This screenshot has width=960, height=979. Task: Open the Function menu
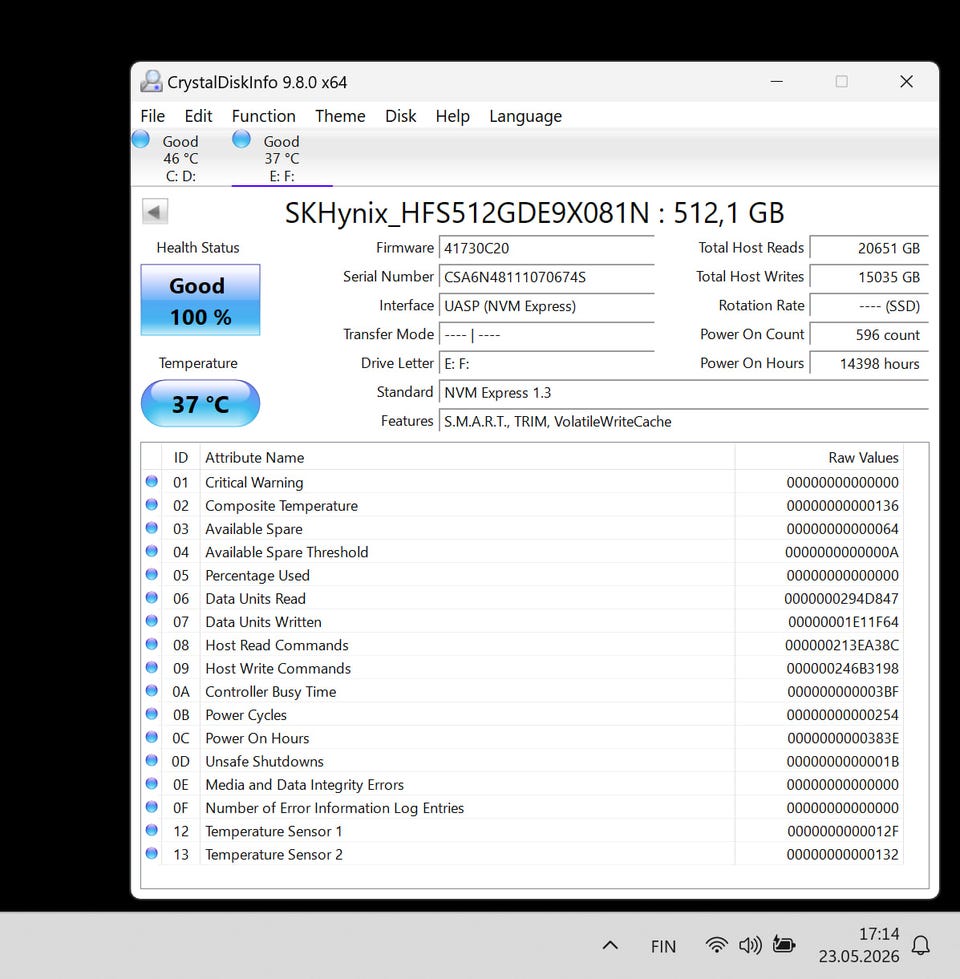263,116
